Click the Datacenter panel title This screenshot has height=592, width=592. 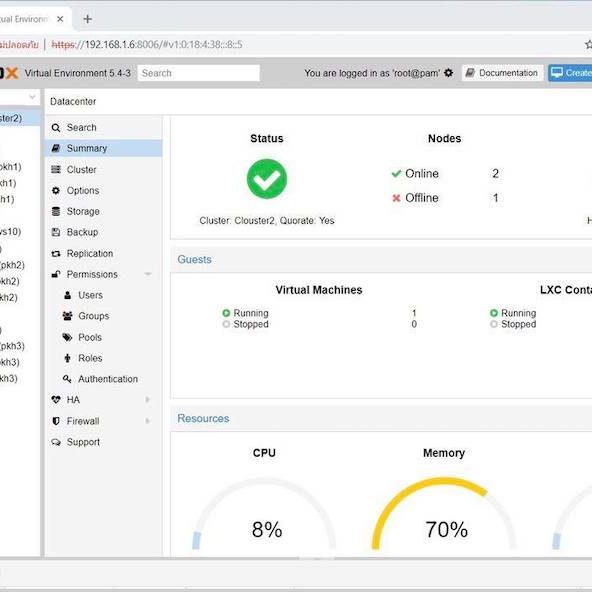point(73,102)
